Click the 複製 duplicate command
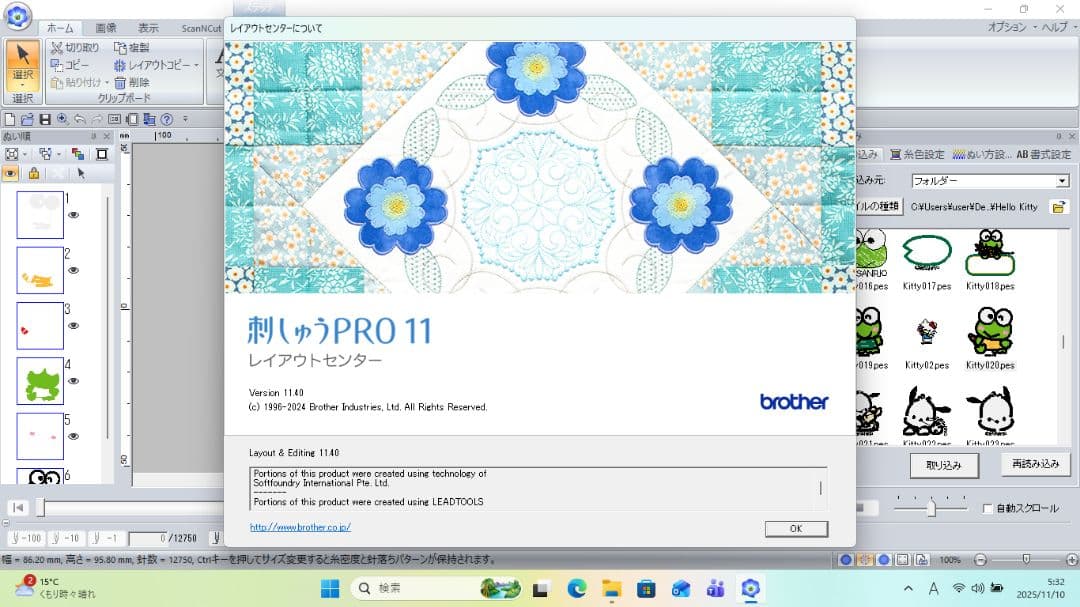1080x607 pixels. coord(132,48)
